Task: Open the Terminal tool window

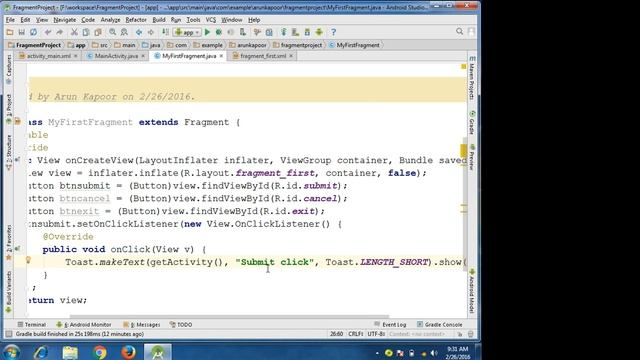Action: (x=31, y=324)
